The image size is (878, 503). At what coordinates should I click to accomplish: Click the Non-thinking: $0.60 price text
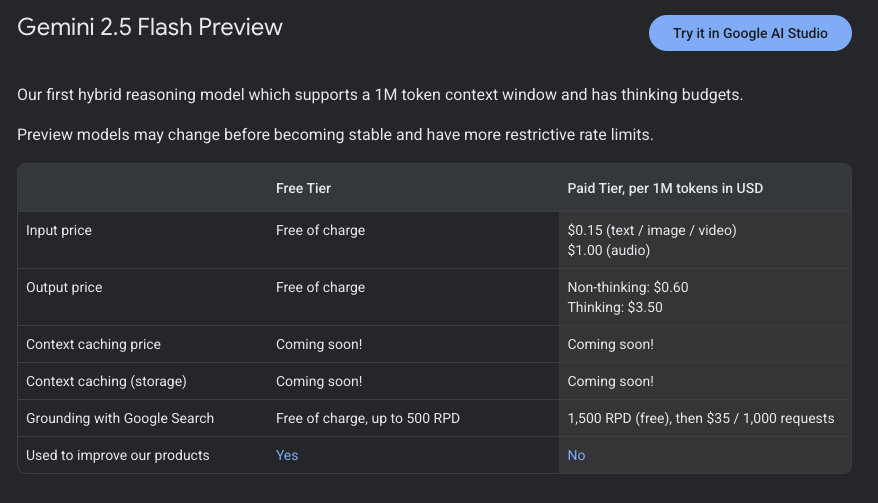point(627,287)
